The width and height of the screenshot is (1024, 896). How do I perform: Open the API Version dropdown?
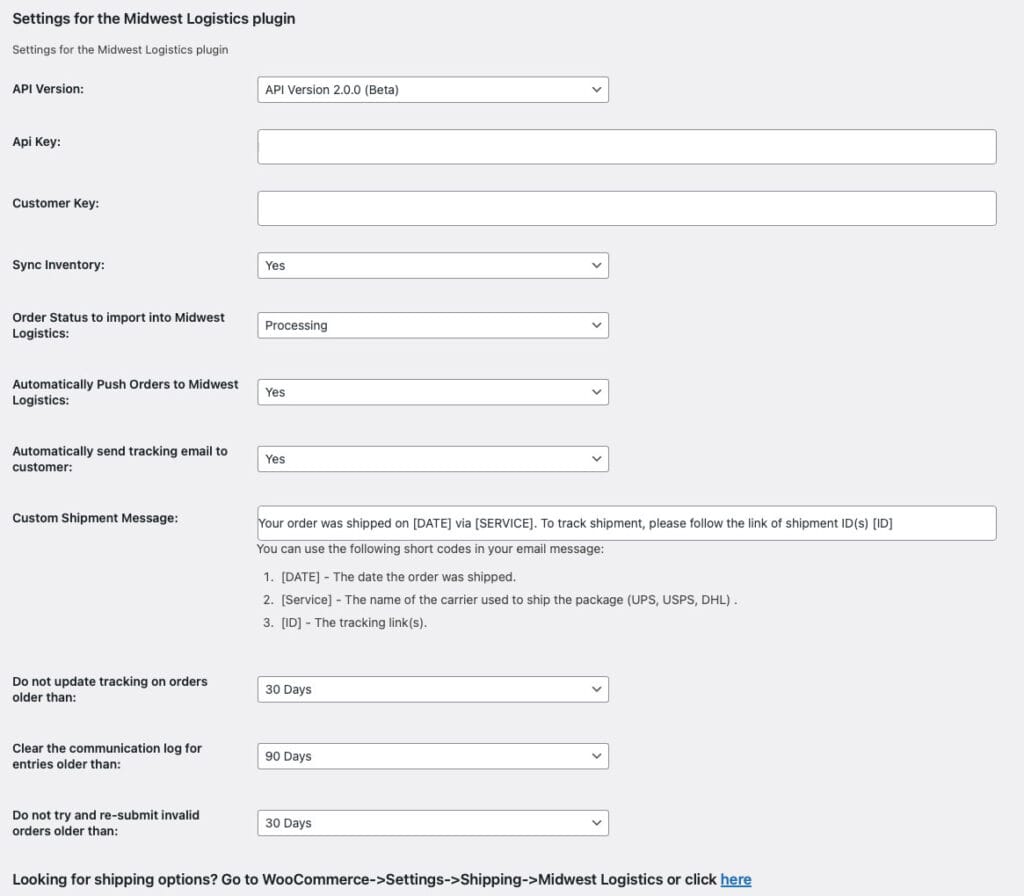coord(432,89)
